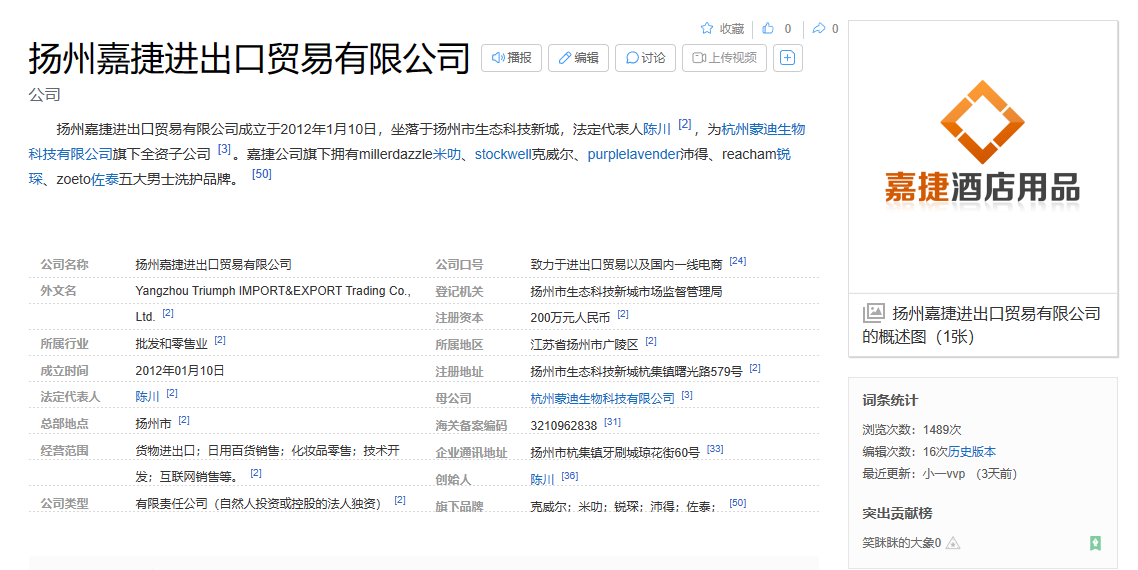The height and width of the screenshot is (570, 1138).
Task: Click reference [50] after intro paragraph
Action: 261,174
